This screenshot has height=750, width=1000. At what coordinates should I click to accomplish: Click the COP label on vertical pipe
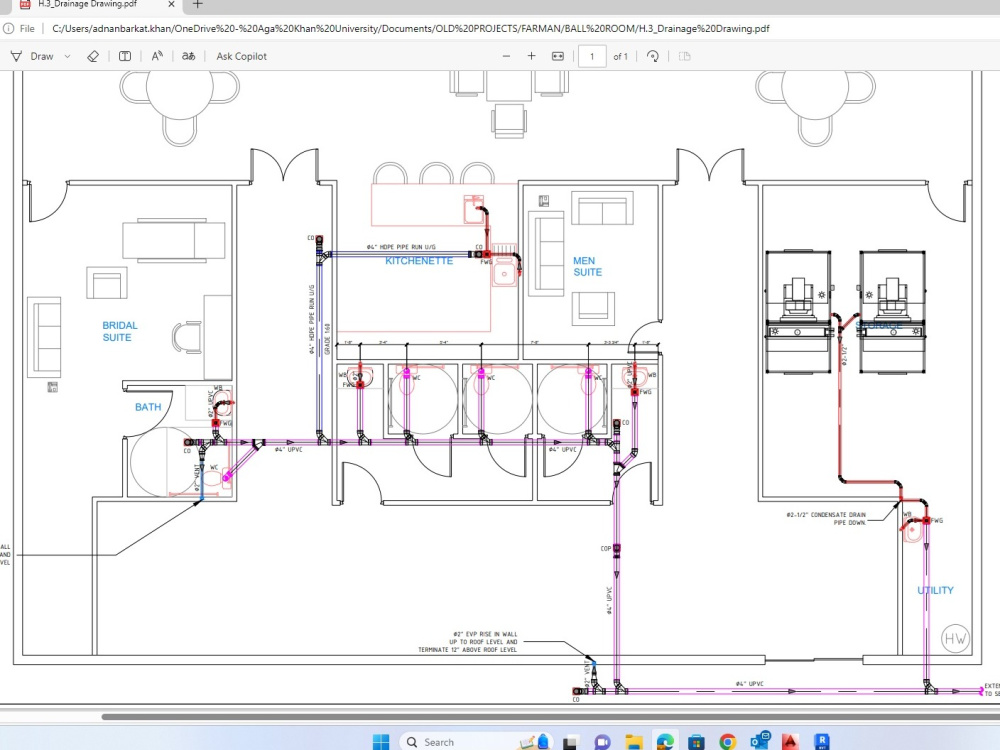click(x=606, y=548)
